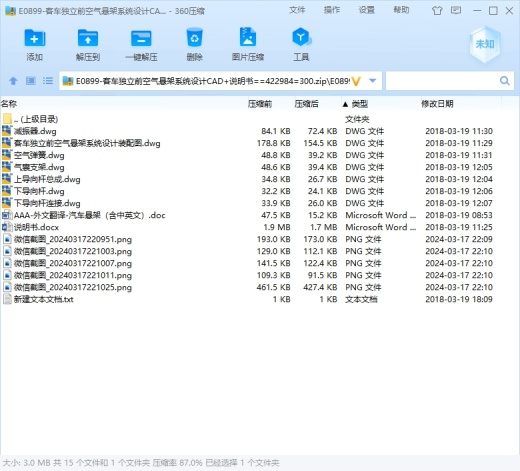
Task: Click the 说明书.docx Word file icon
Action: (7, 227)
